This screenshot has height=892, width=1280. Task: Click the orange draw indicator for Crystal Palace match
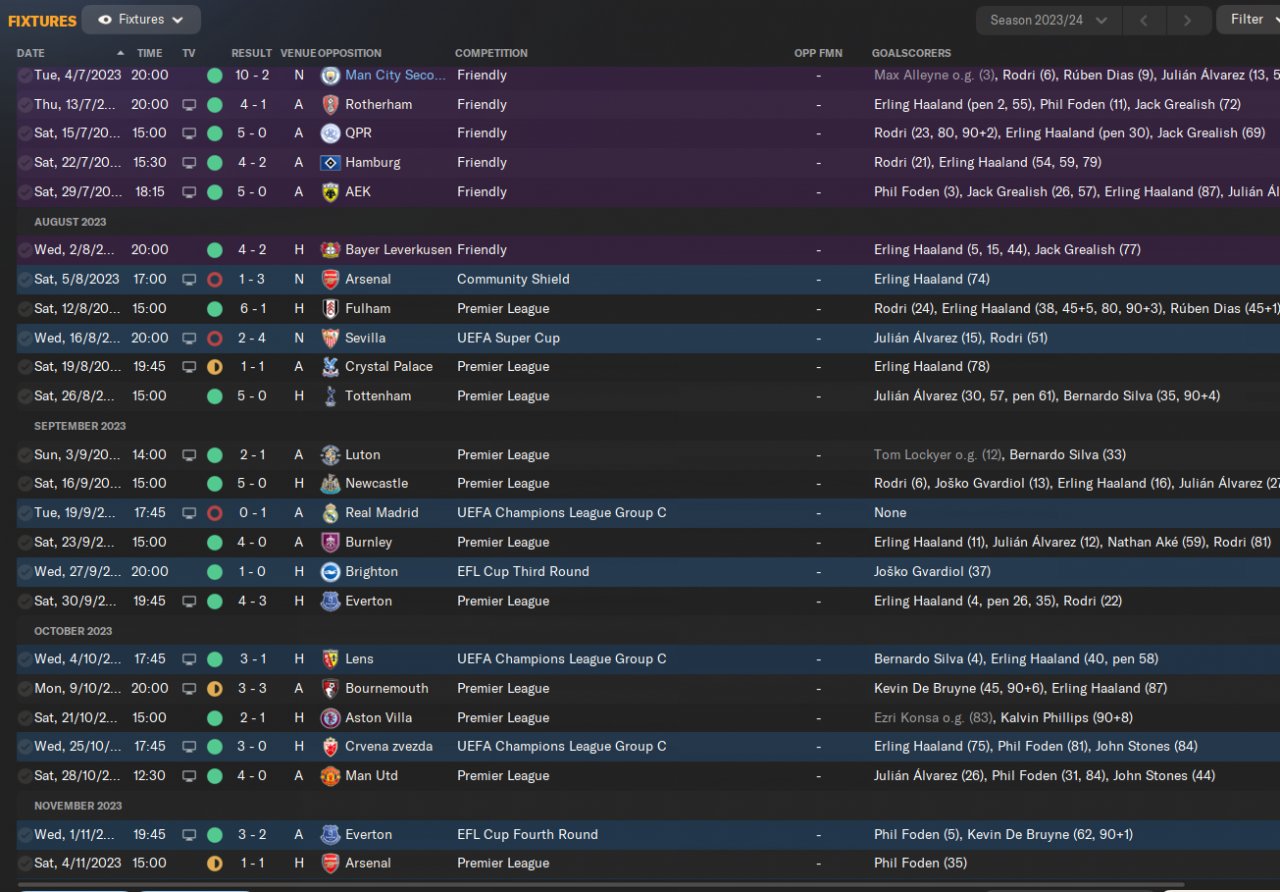(214, 367)
